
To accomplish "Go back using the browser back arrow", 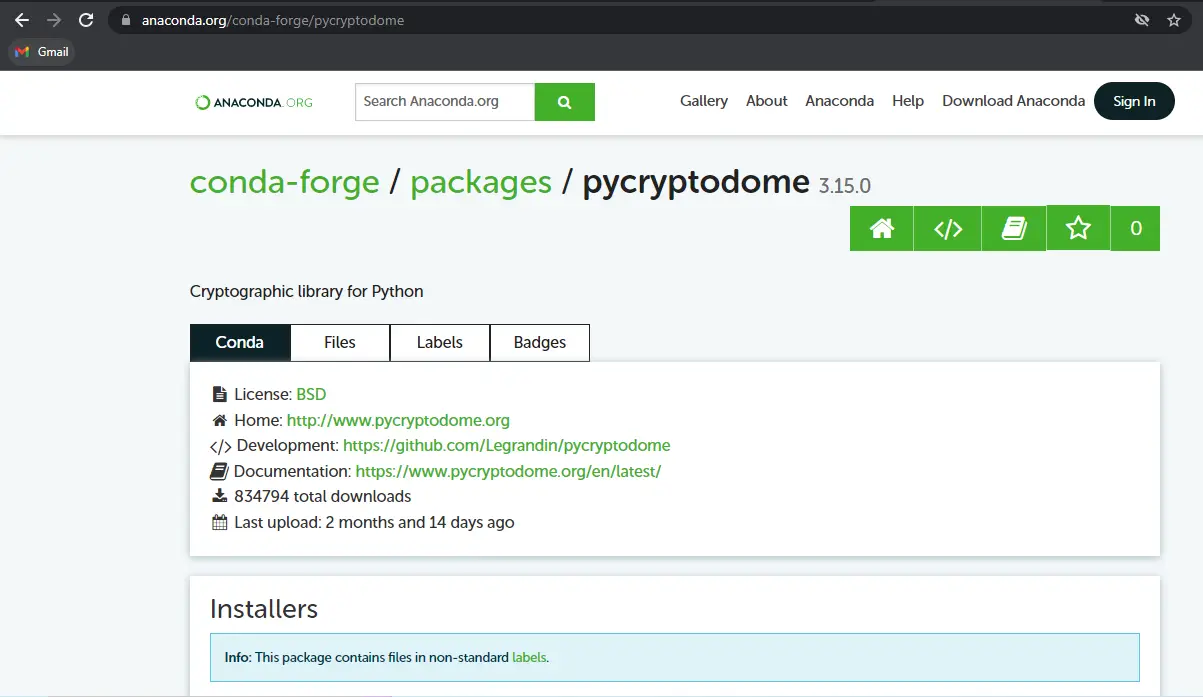I will tap(22, 20).
